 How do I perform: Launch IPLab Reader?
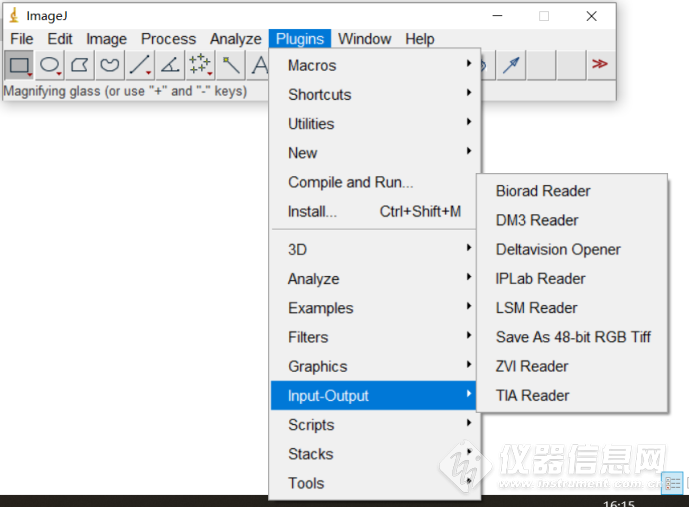[572, 279]
